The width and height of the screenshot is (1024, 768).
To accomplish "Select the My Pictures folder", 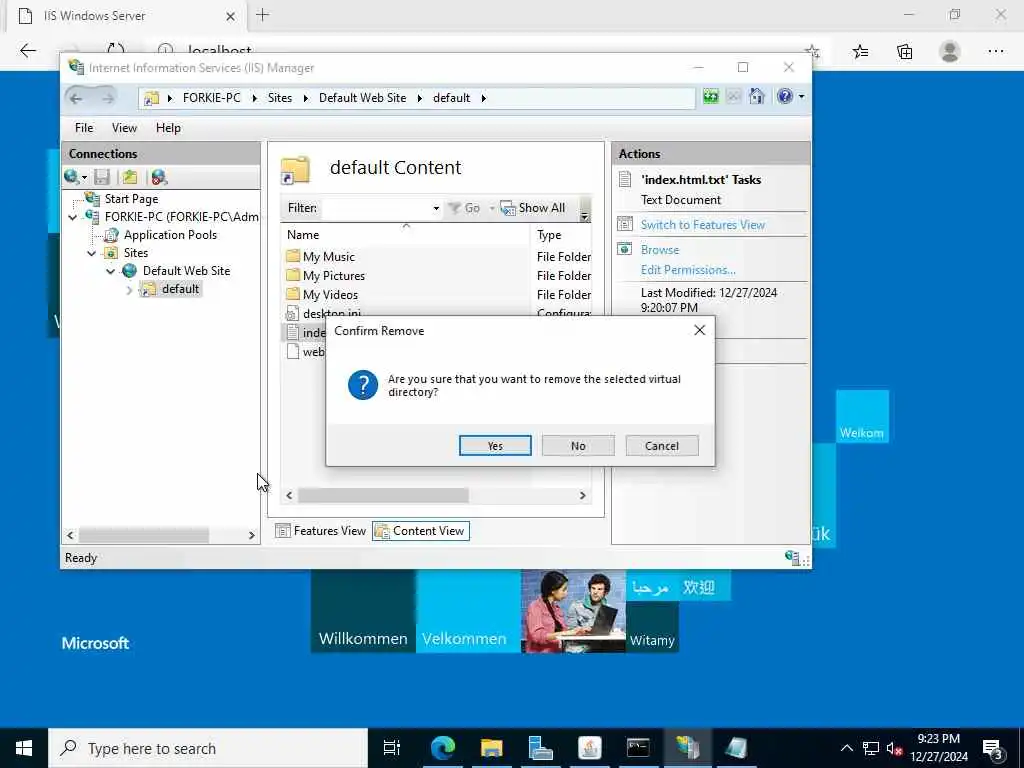I will (x=334, y=276).
